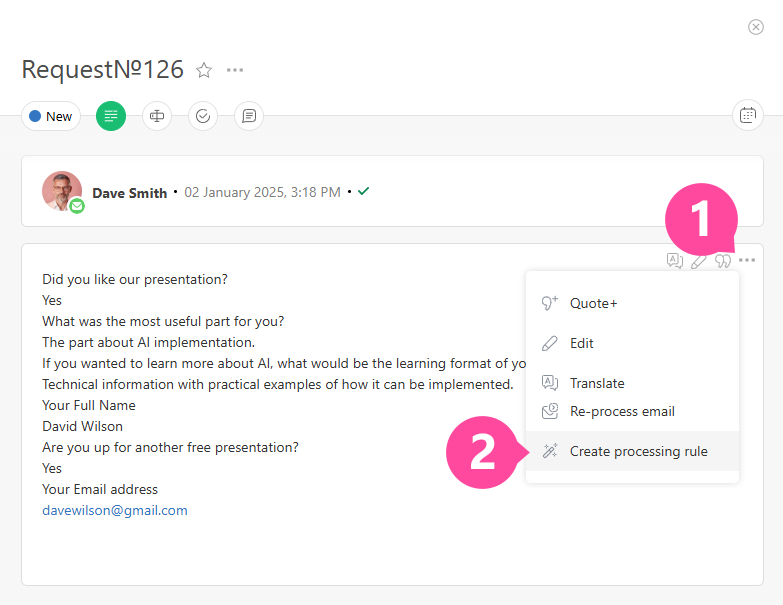Select the green description view icon

coord(111,116)
